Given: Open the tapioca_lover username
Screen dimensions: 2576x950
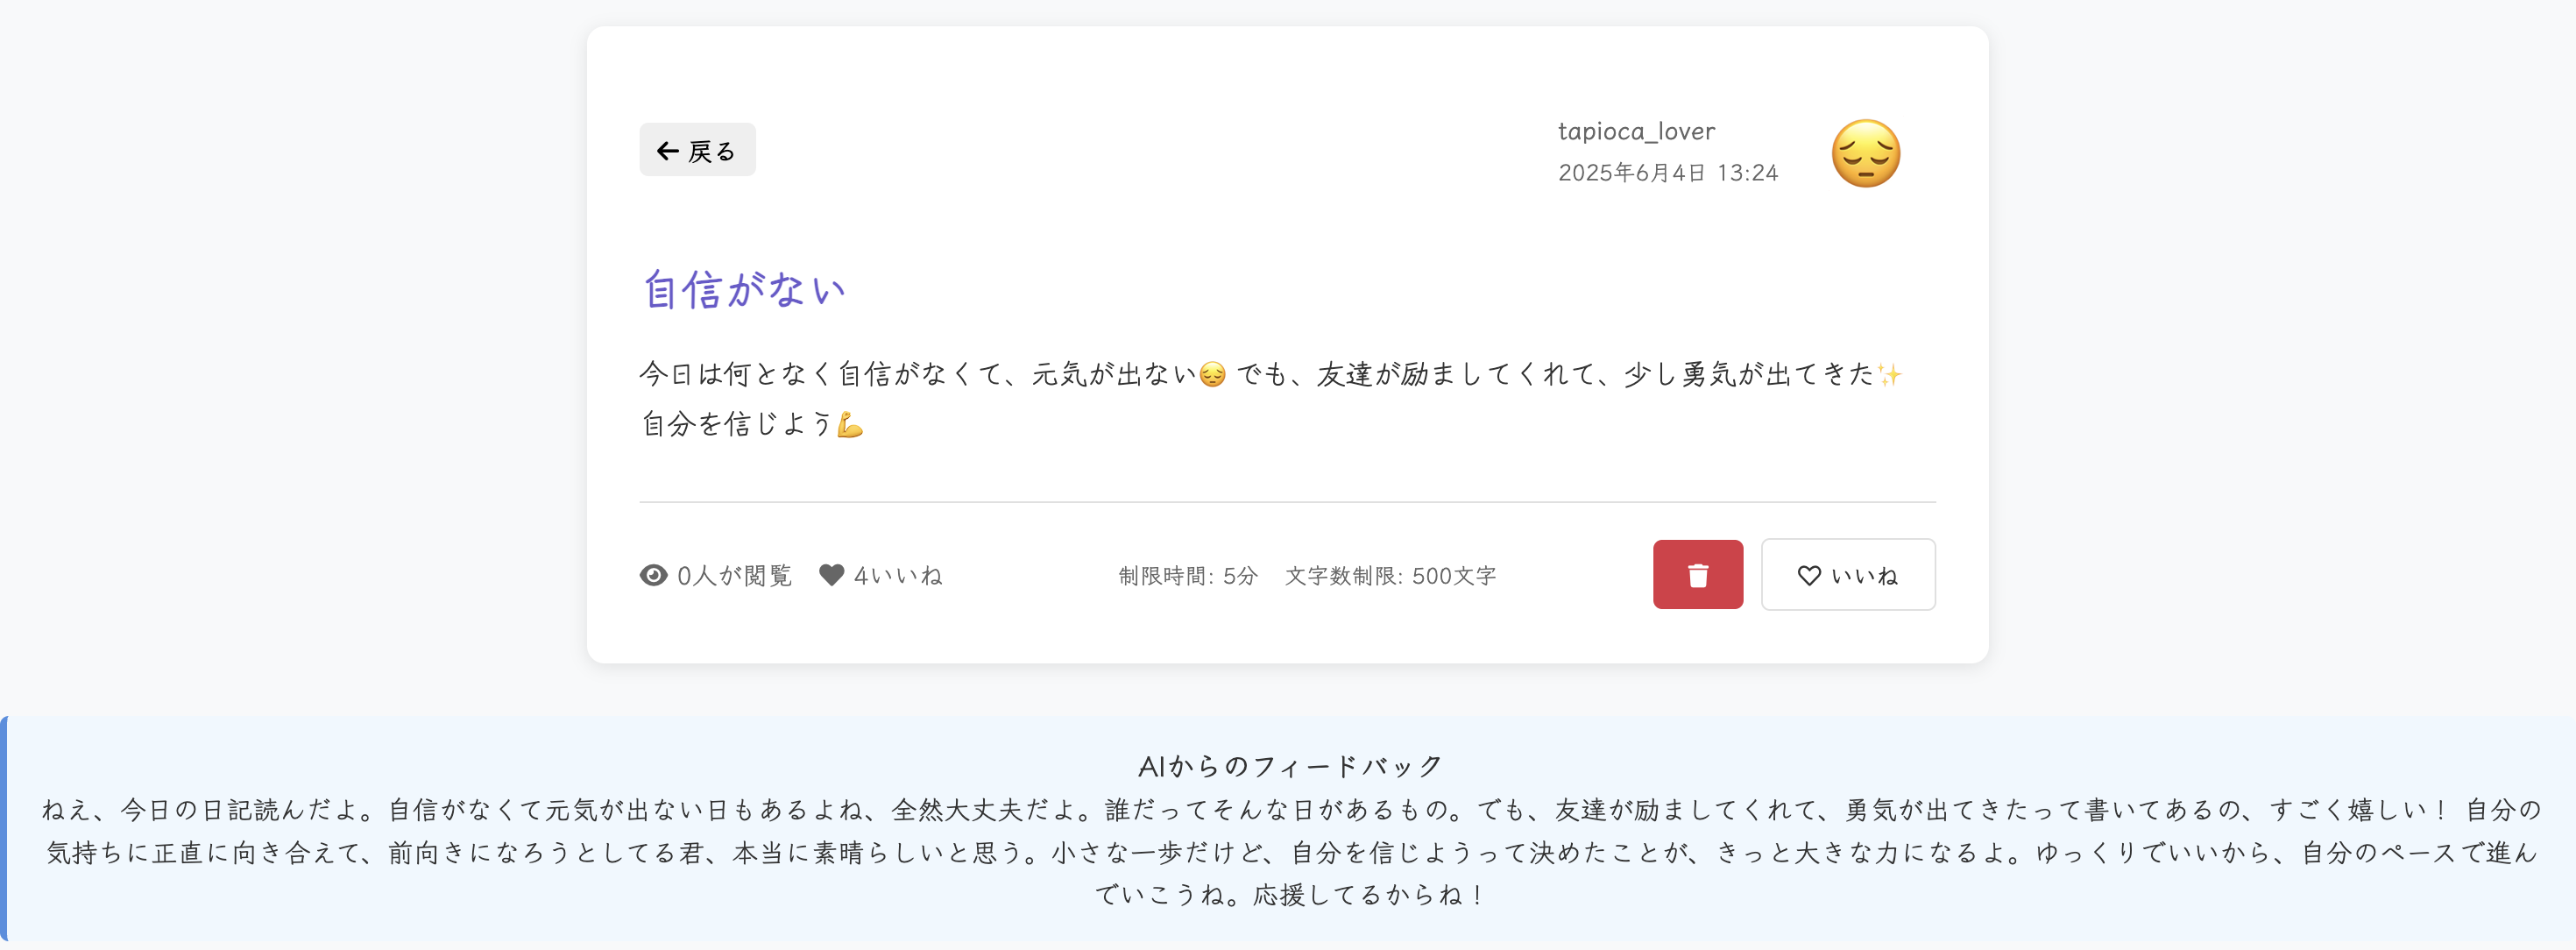Looking at the screenshot, I should [1636, 131].
